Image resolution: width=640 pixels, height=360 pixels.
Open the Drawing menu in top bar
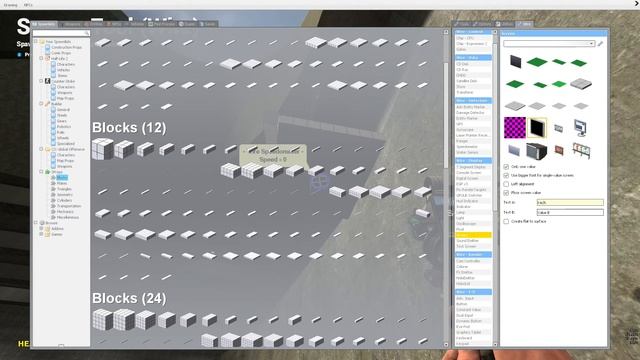(x=10, y=5)
